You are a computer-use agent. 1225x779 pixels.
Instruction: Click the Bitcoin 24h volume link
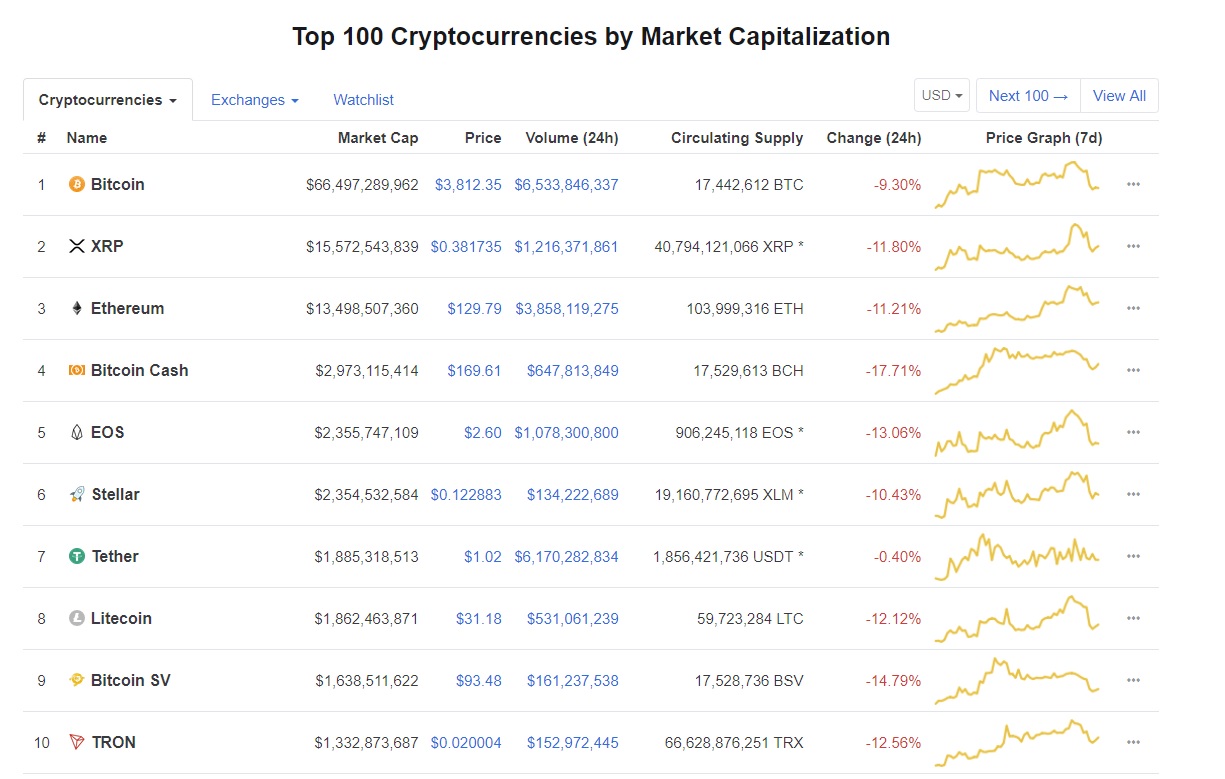pos(572,184)
